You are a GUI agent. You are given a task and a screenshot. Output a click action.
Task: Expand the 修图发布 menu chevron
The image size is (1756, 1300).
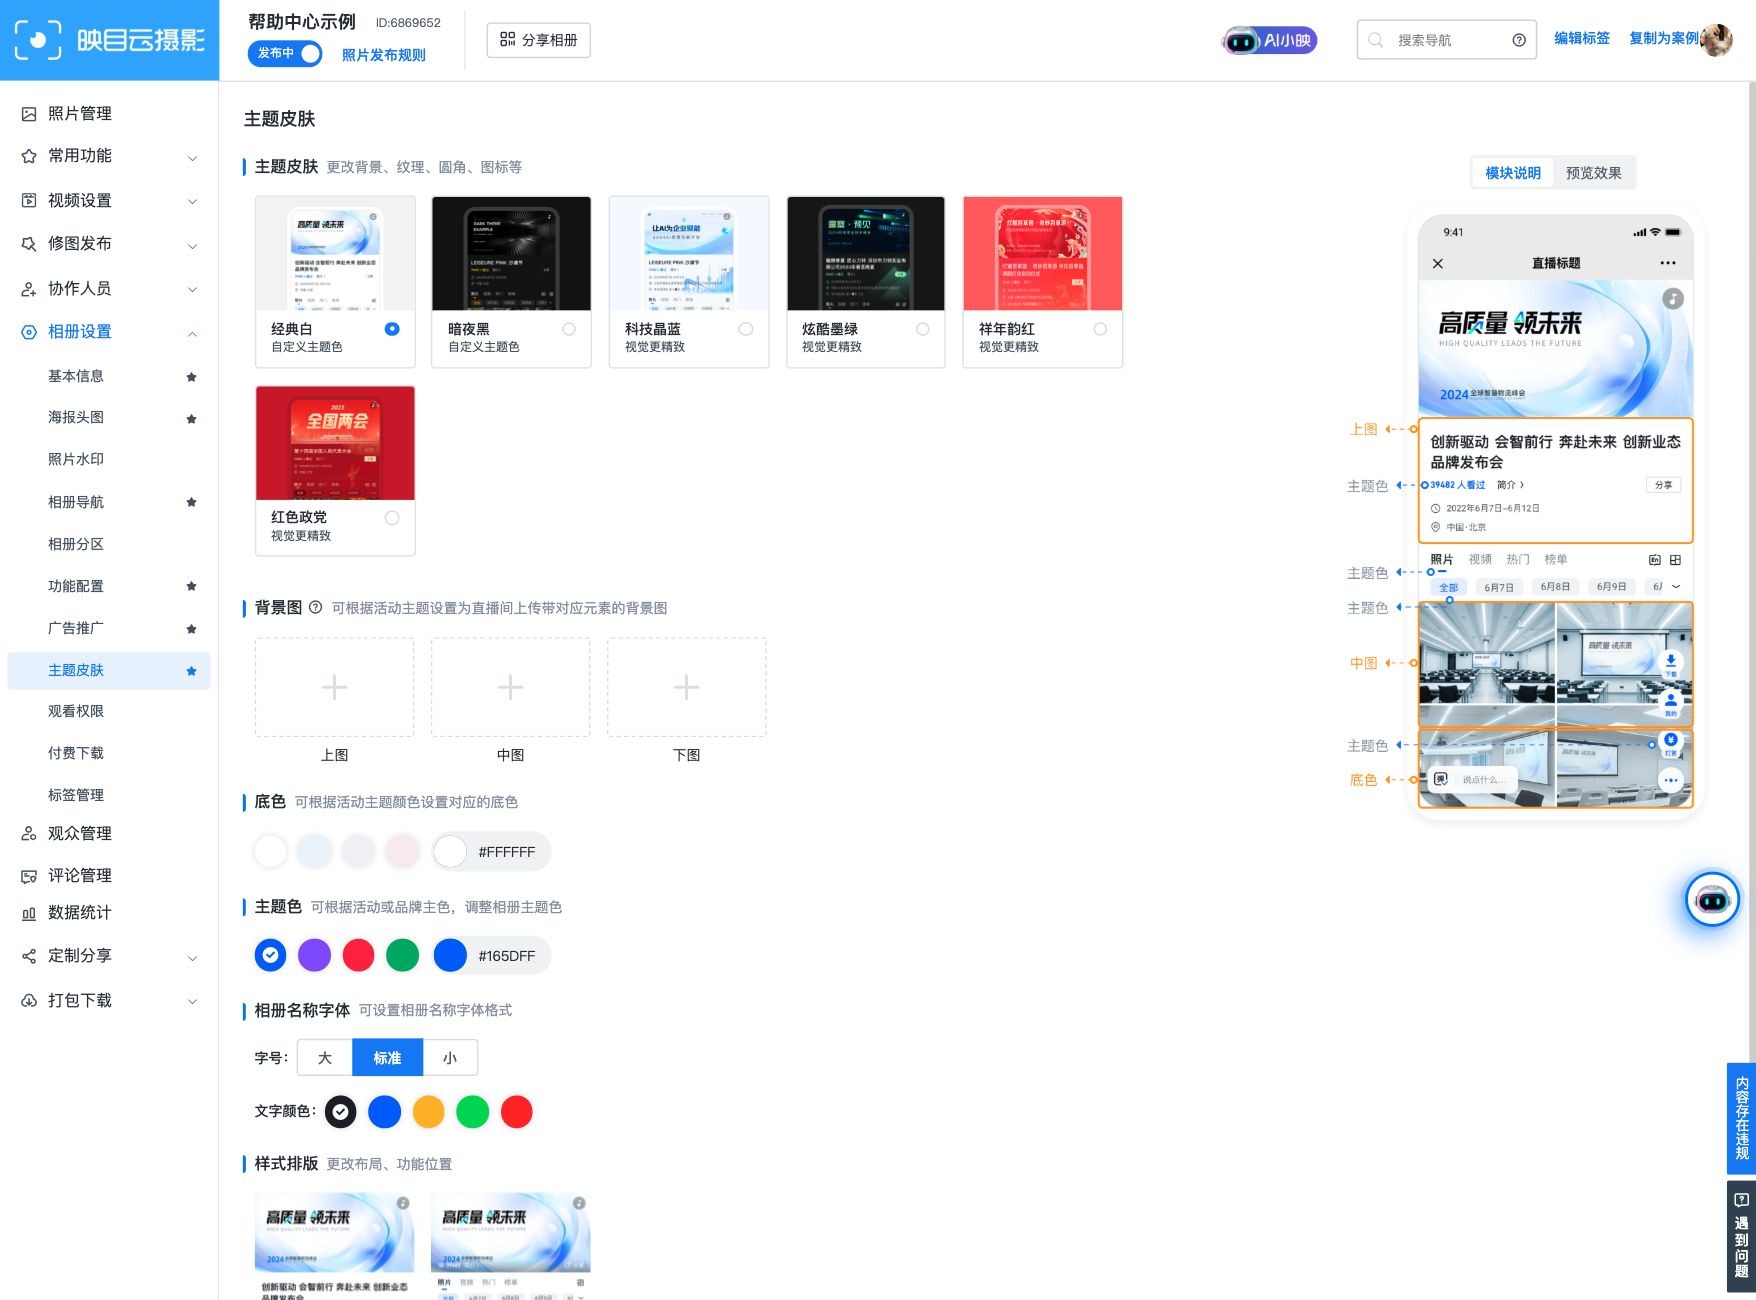pyautogui.click(x=192, y=246)
